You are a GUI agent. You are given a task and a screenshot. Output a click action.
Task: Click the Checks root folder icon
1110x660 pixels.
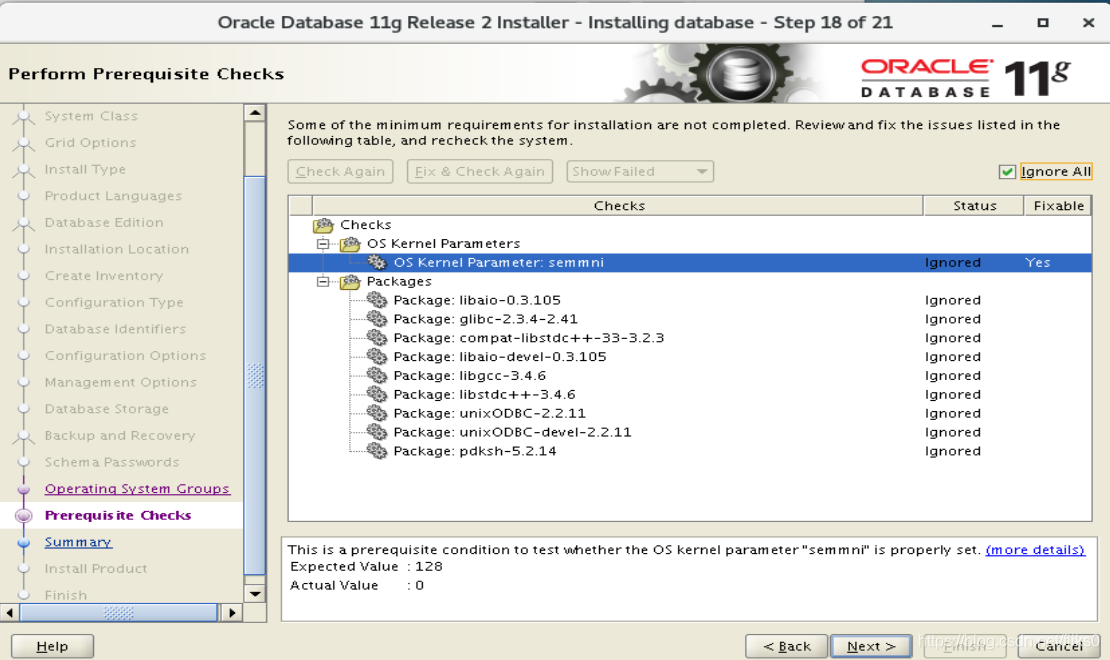[324, 225]
